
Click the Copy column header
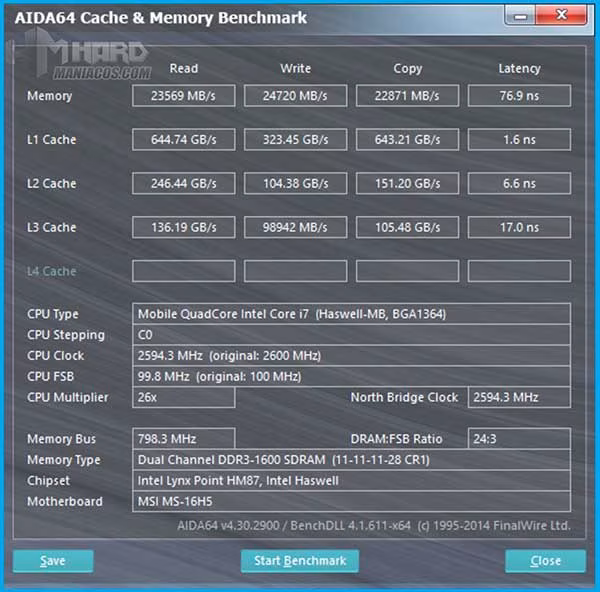click(408, 69)
